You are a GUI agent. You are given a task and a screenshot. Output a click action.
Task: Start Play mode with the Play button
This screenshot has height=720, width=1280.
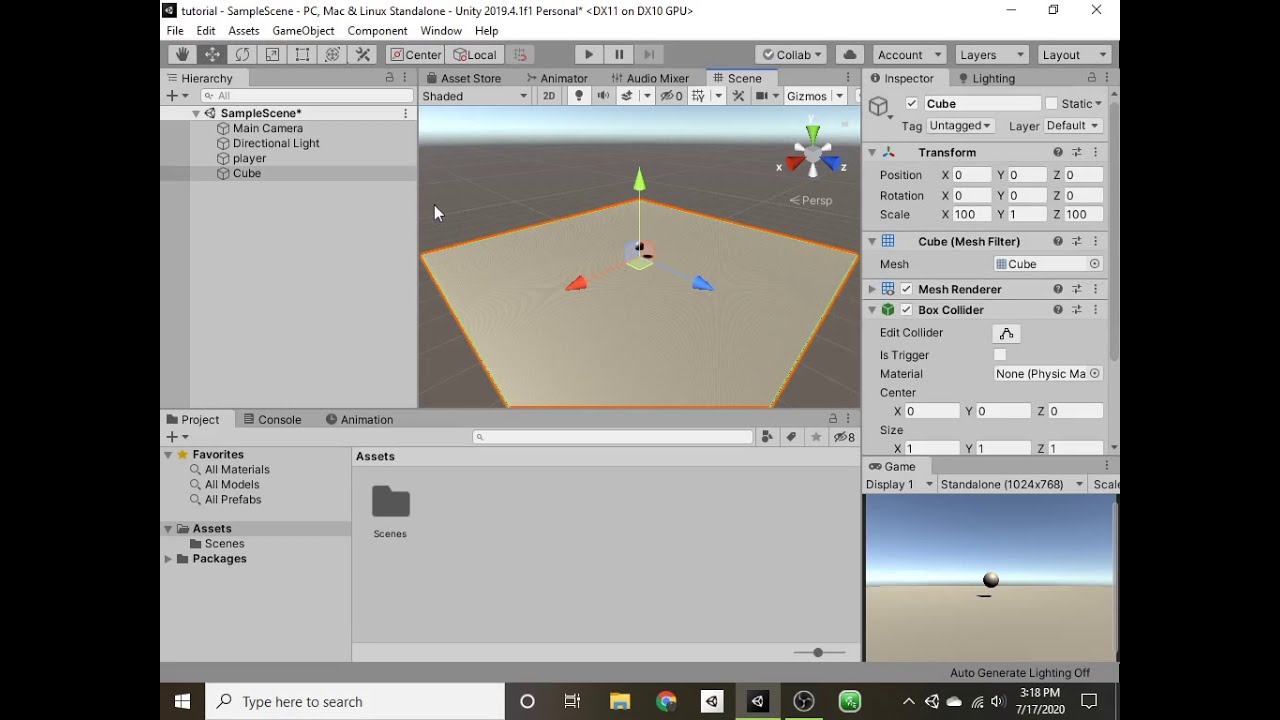click(588, 55)
